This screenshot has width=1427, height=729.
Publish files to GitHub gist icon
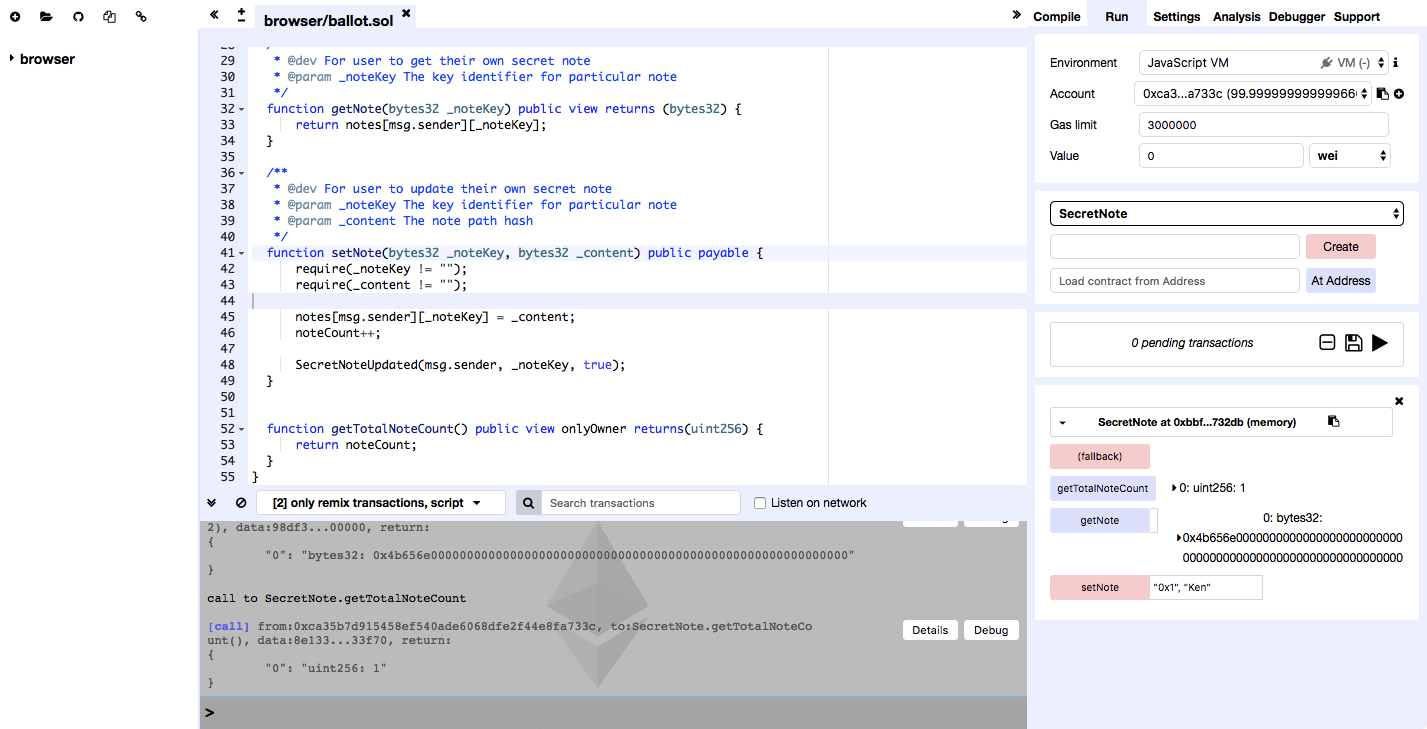(x=78, y=17)
